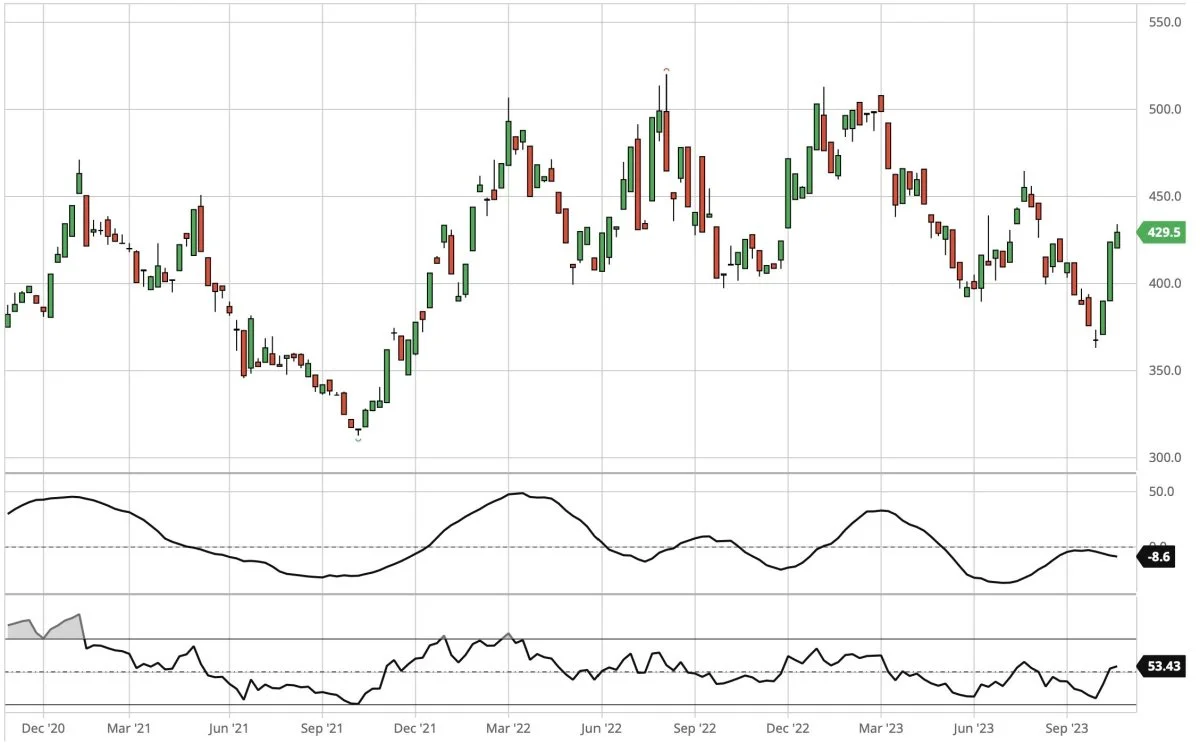Click the 429.5 current price tag
Screen dimensions: 1200x753
[x=1163, y=232]
